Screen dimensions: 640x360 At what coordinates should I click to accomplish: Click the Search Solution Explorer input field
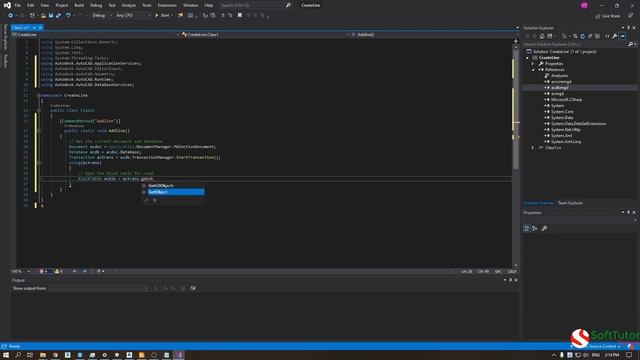click(576, 44)
